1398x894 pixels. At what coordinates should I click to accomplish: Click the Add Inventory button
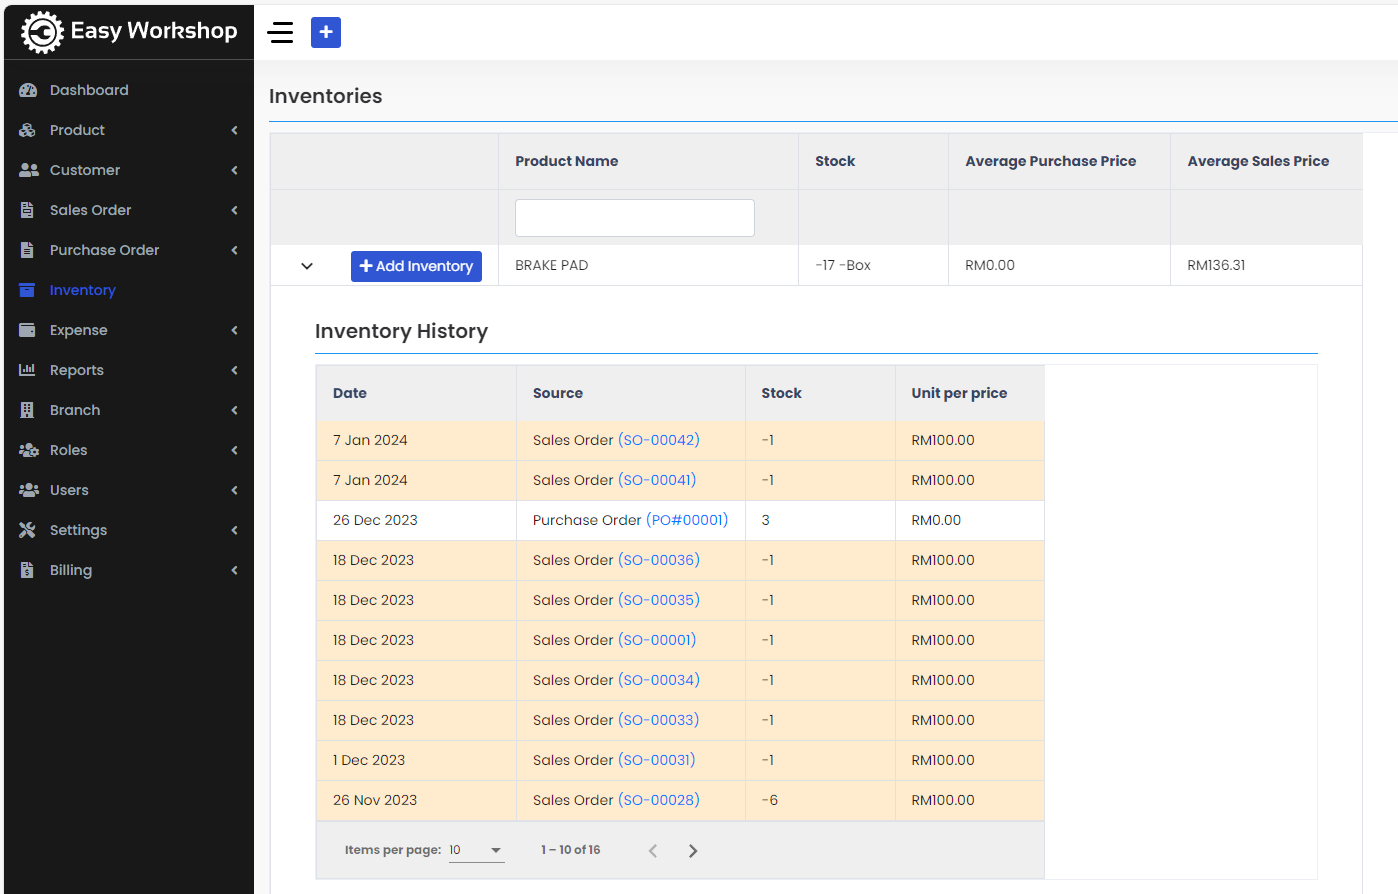click(416, 266)
